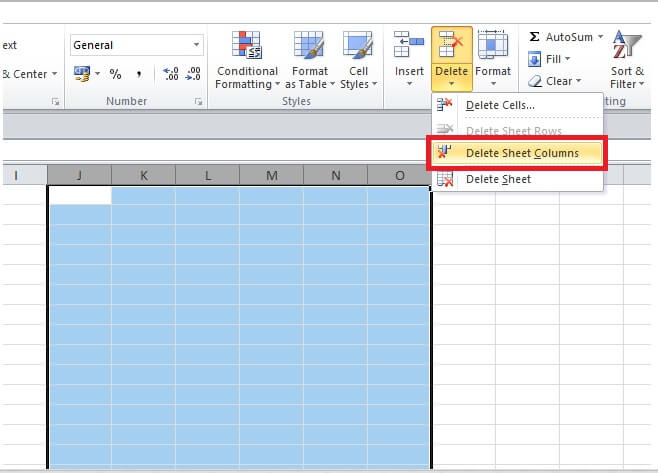Image resolution: width=658 pixels, height=473 pixels.
Task: Click the Conditional Formatting icon
Action: pos(247,44)
